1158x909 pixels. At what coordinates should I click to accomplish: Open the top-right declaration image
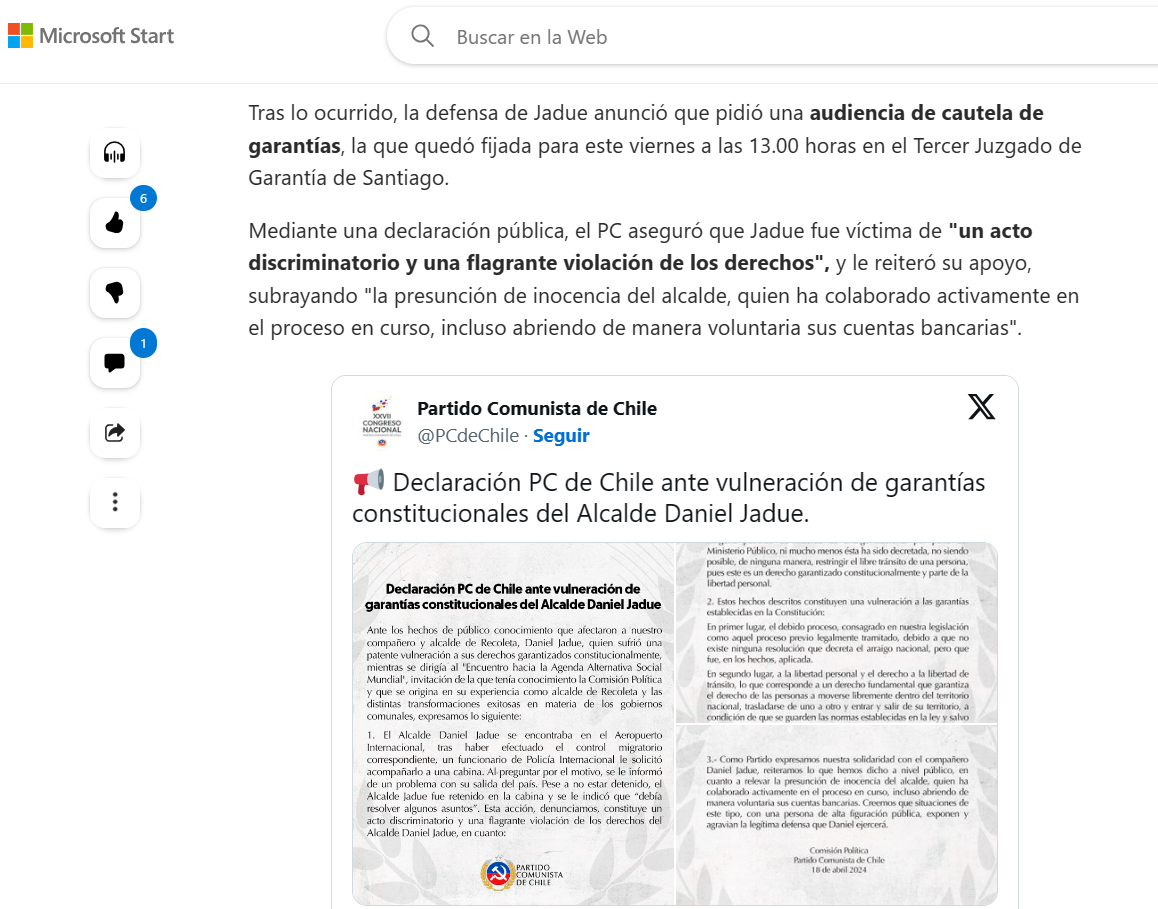pos(837,633)
